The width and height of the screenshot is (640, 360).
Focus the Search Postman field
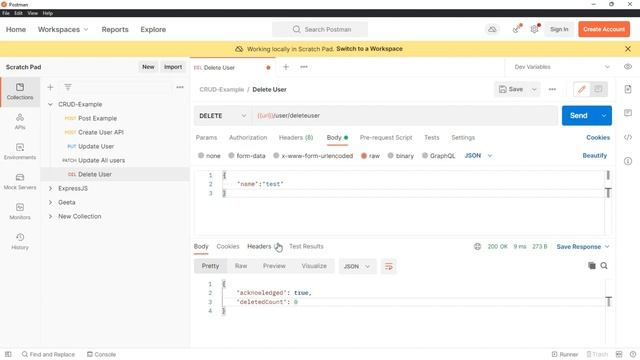320,29
